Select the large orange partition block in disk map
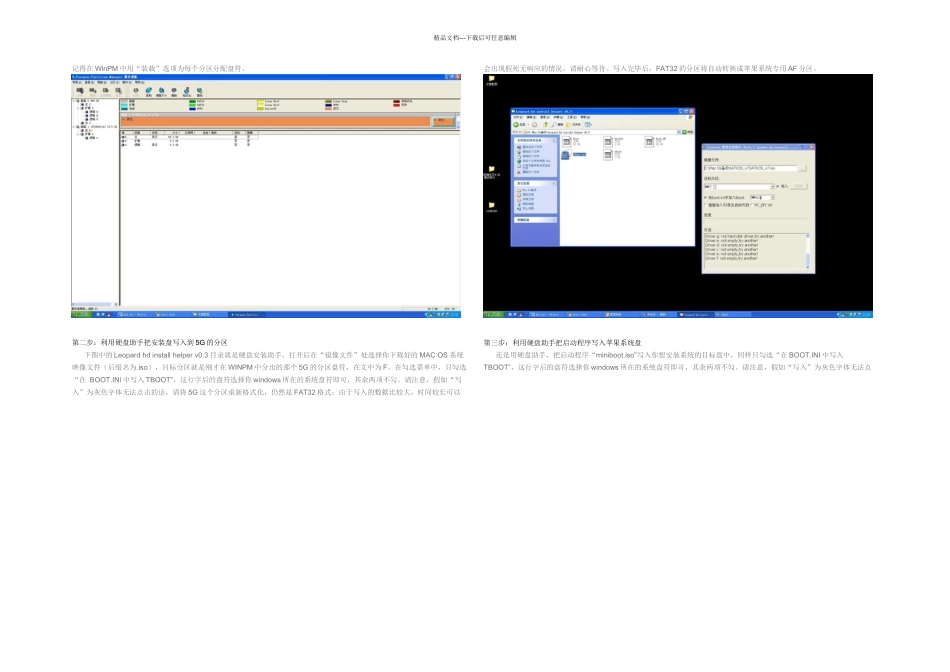This screenshot has width=950, height=672. pos(275,121)
